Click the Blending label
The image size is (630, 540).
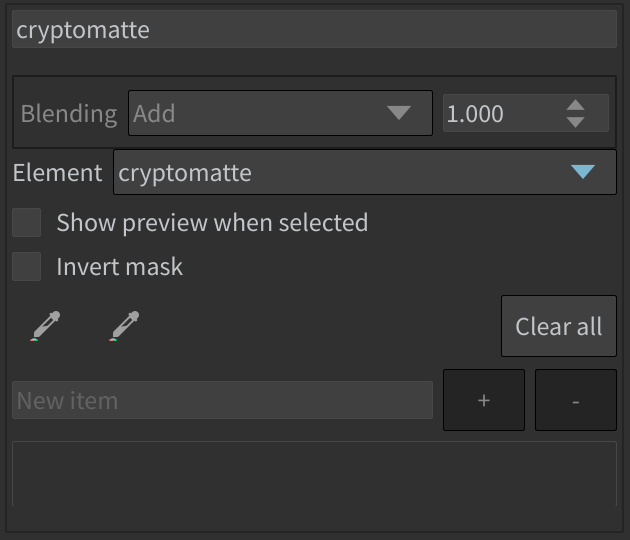(x=69, y=113)
